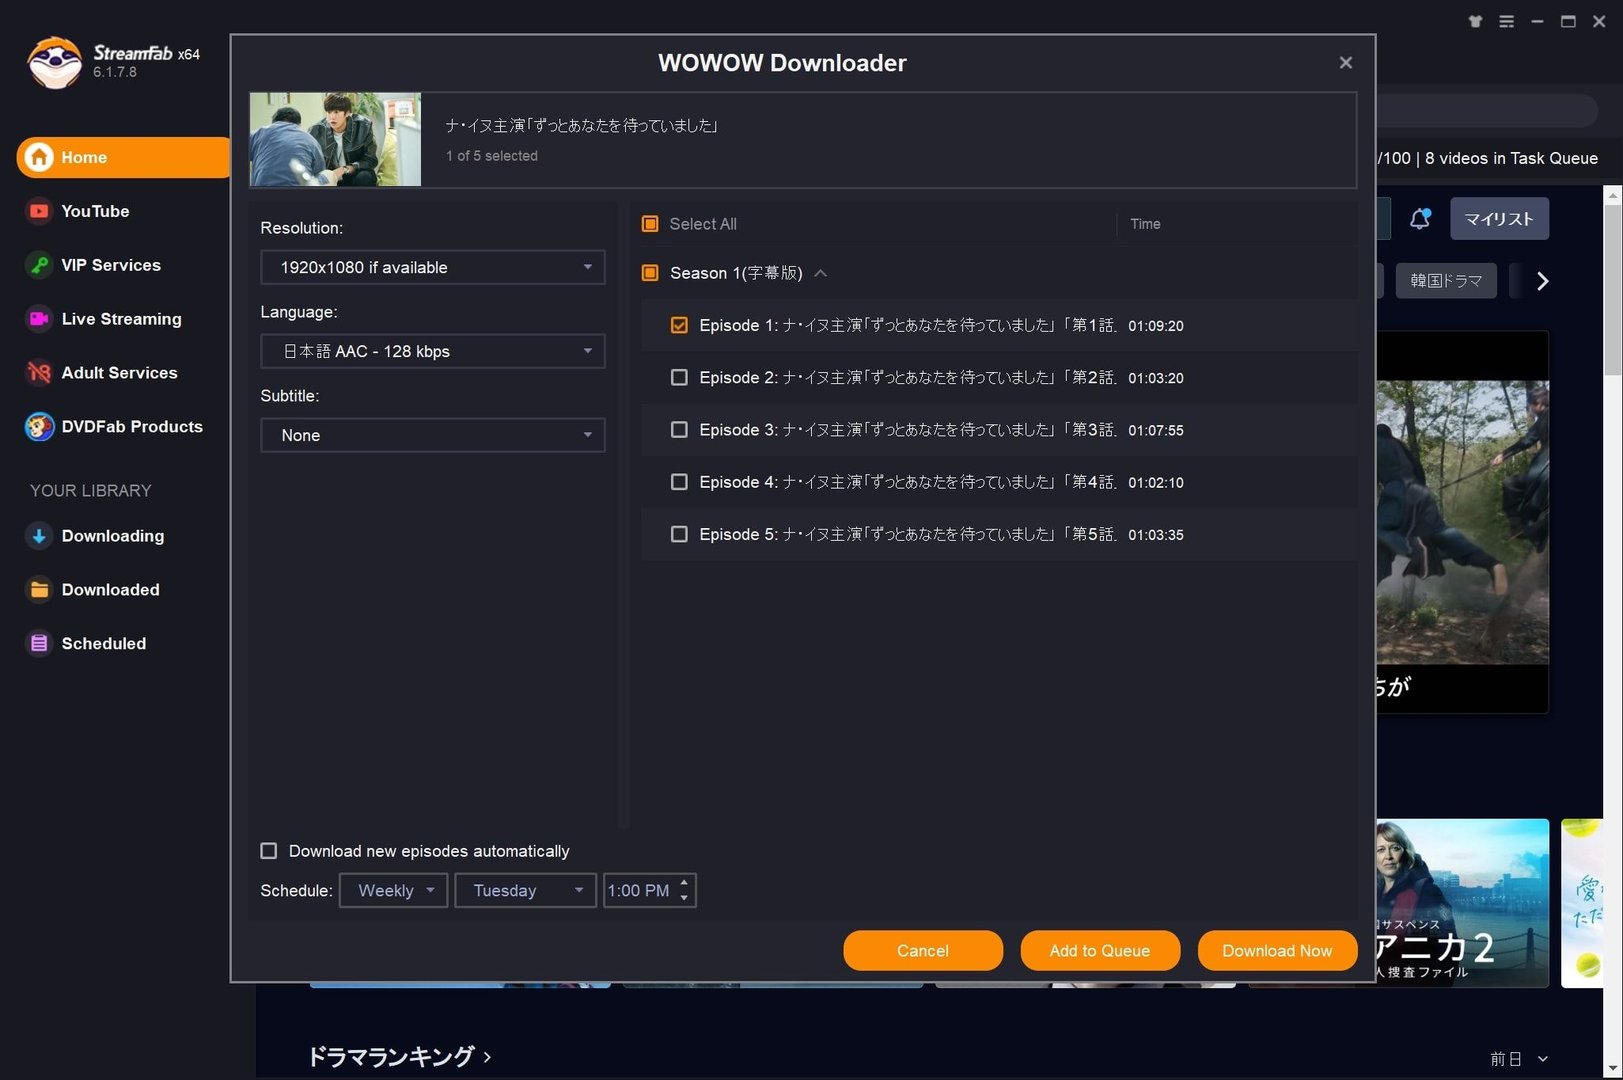The width and height of the screenshot is (1623, 1080).
Task: Click Download Now button
Action: [x=1277, y=951]
